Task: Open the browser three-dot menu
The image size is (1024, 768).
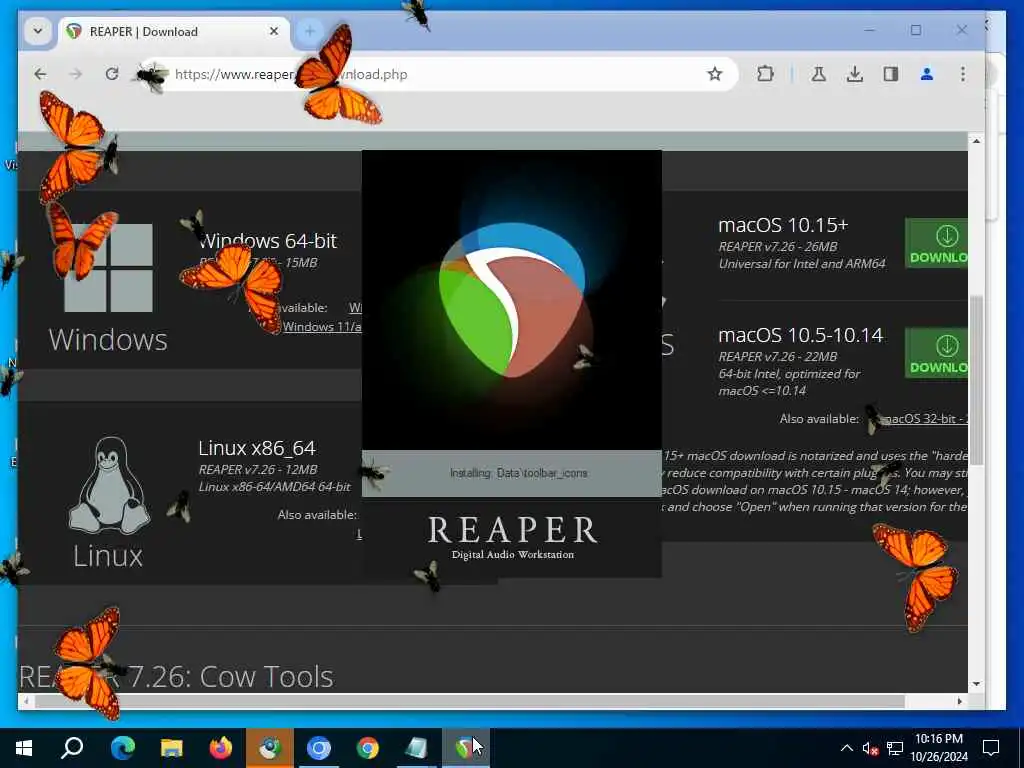Action: pyautogui.click(x=963, y=74)
